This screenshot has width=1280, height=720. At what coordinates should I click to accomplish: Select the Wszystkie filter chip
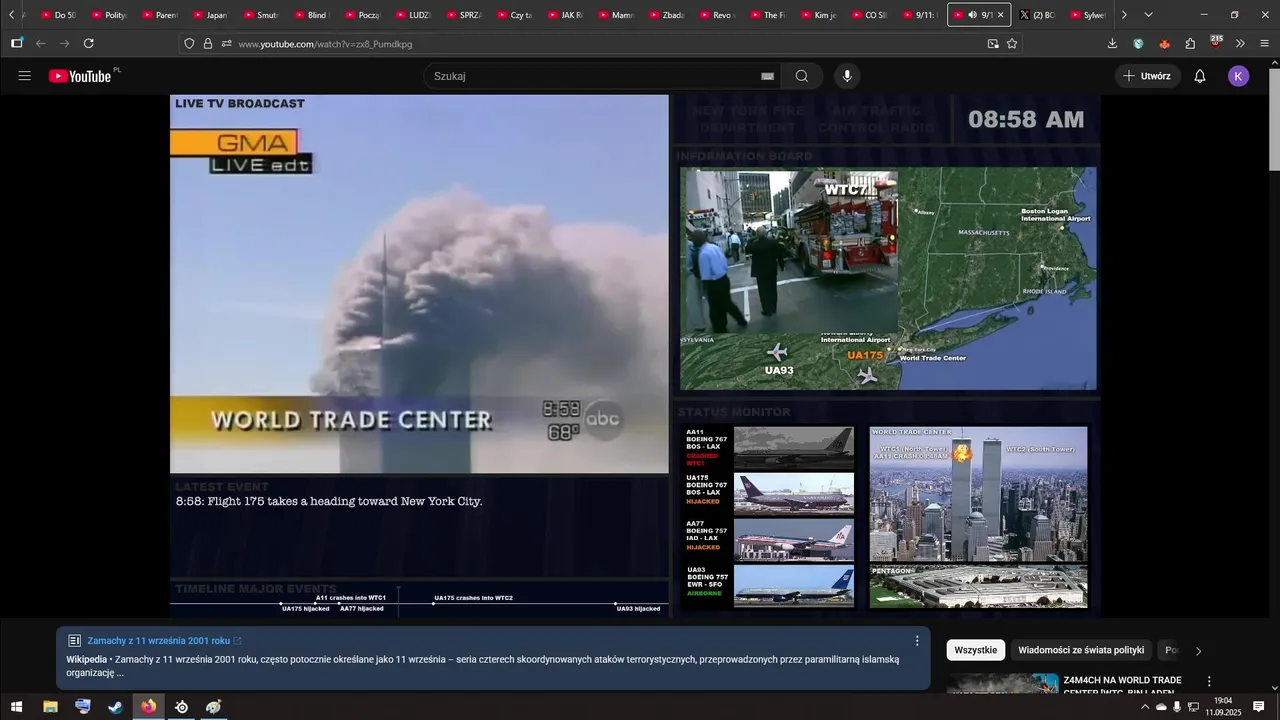coord(976,650)
